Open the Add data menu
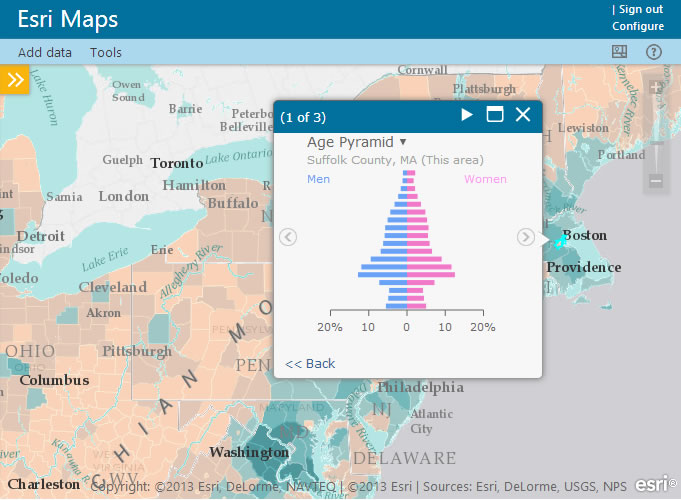 click(x=45, y=53)
